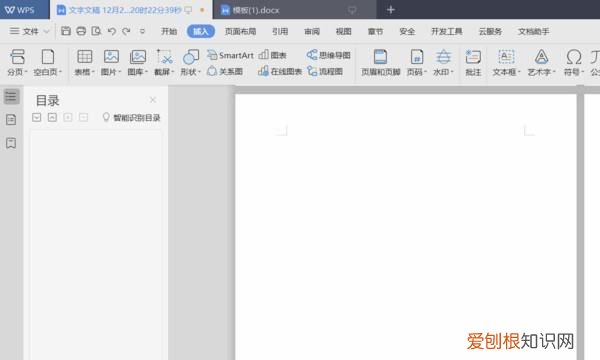The height and width of the screenshot is (360, 600).
Task: Open the 视图 ribbon tab
Action: point(344,31)
